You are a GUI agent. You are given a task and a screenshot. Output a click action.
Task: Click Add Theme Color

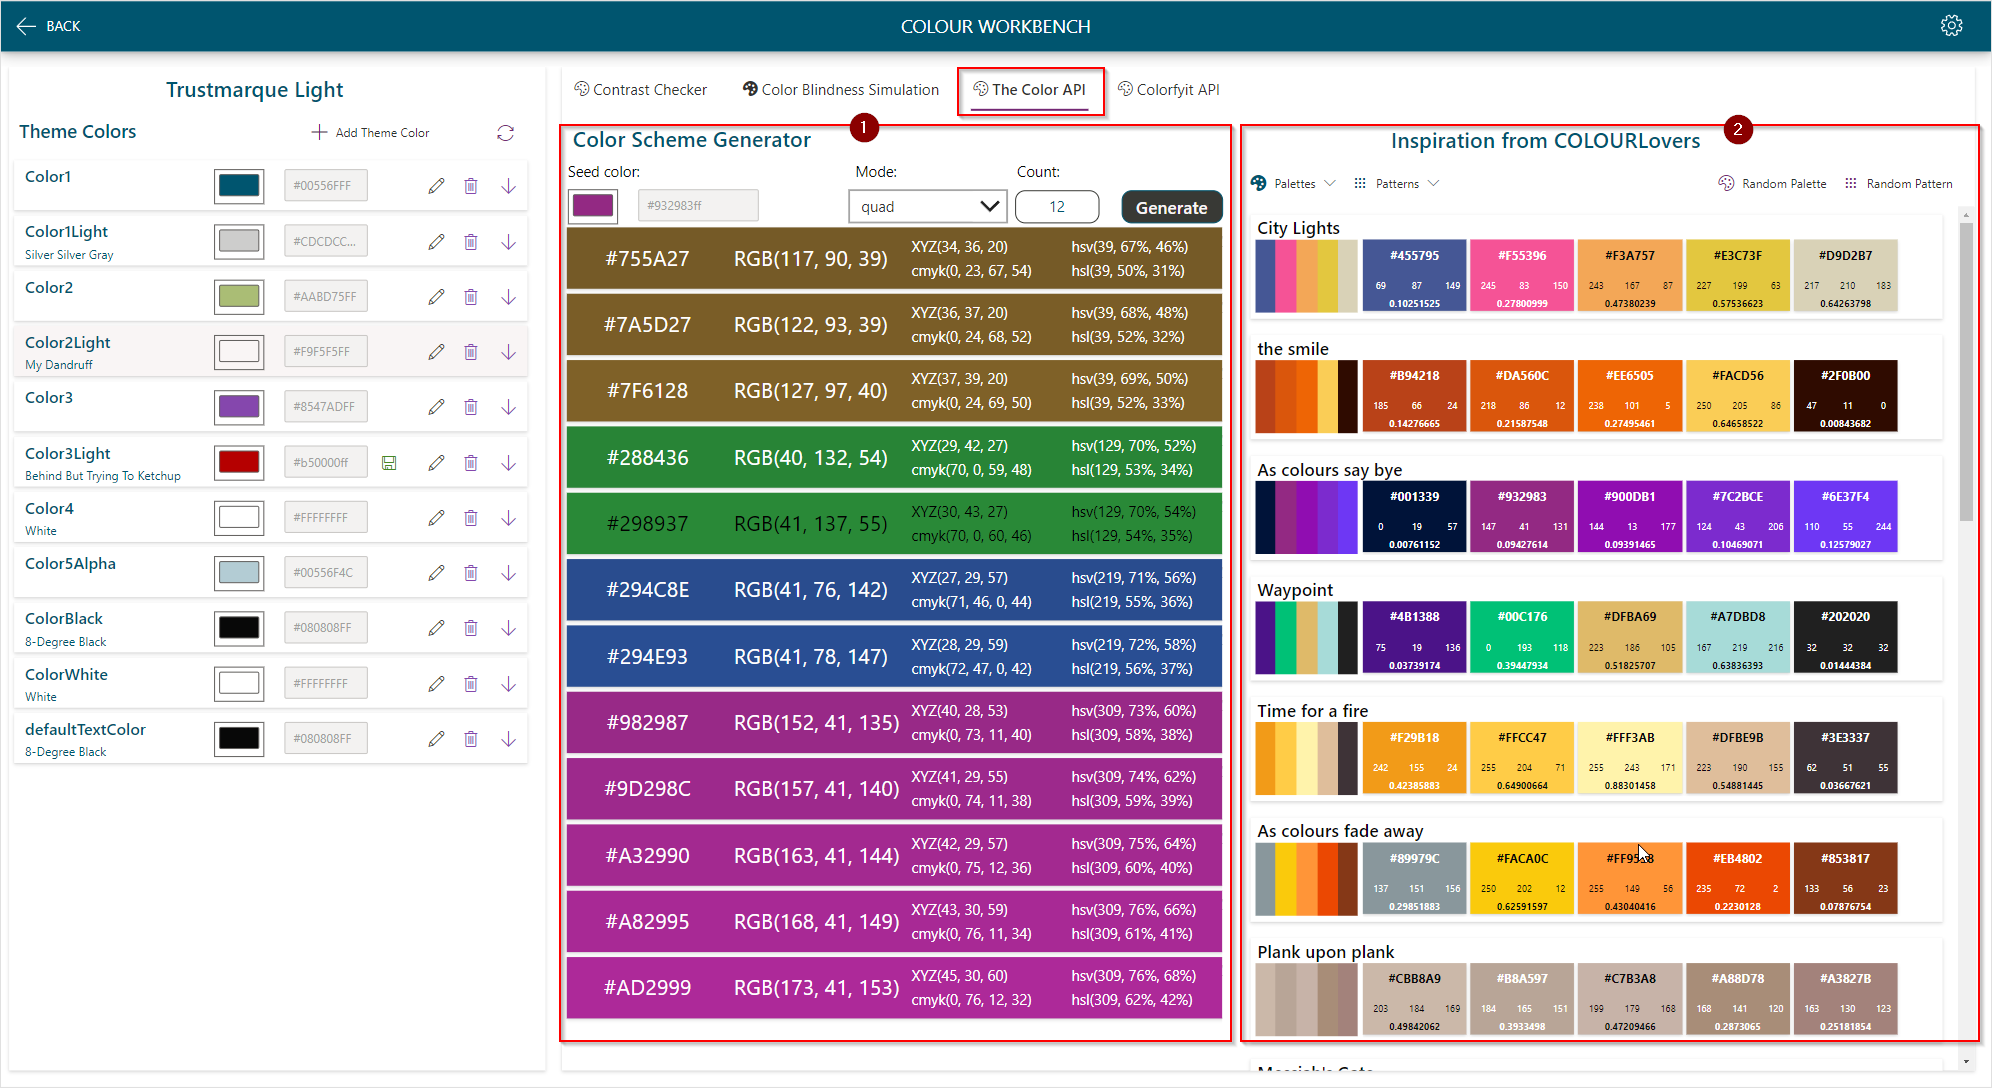click(x=370, y=133)
